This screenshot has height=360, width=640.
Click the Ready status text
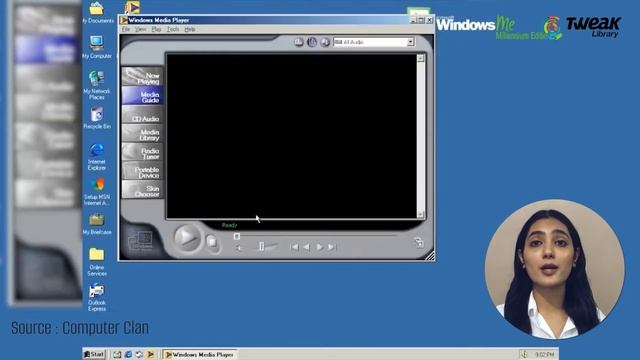(229, 225)
